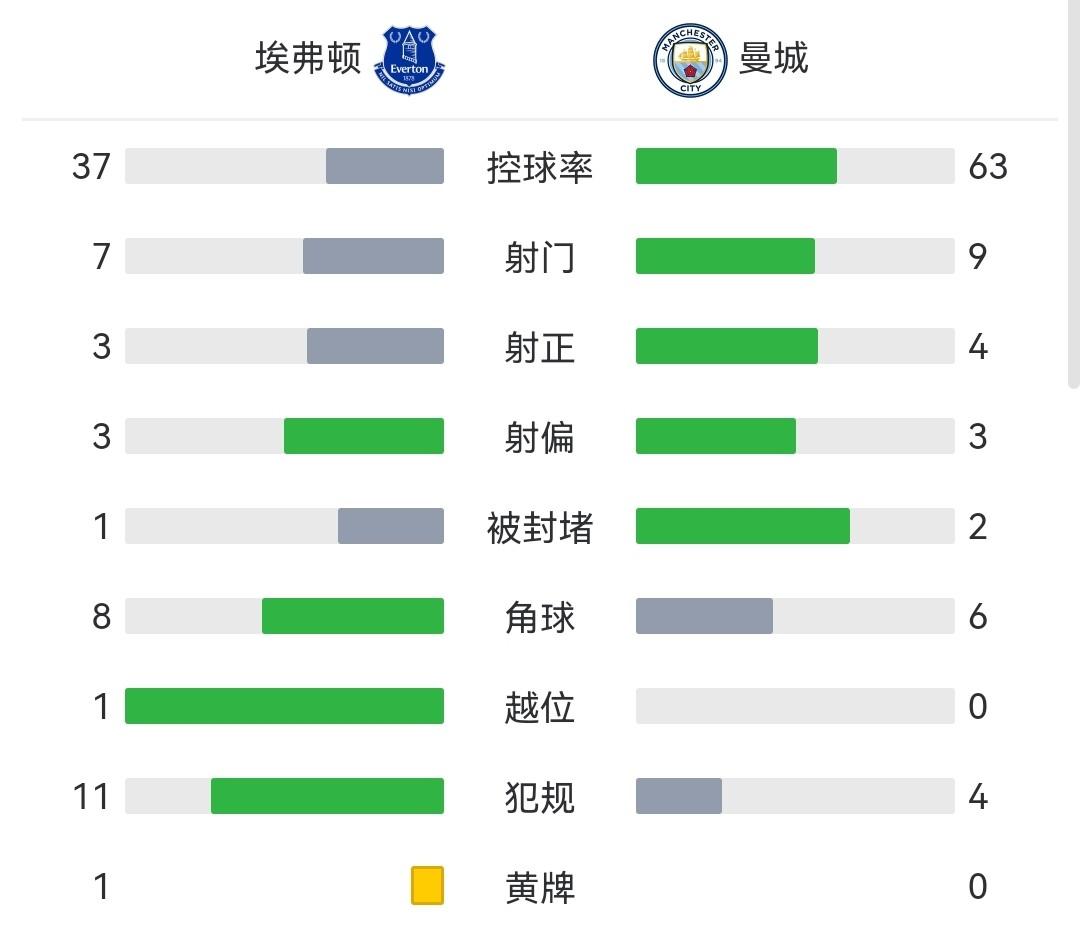The image size is (1080, 925).
Task: Open the 埃弗顿 team name link
Action: pos(307,58)
